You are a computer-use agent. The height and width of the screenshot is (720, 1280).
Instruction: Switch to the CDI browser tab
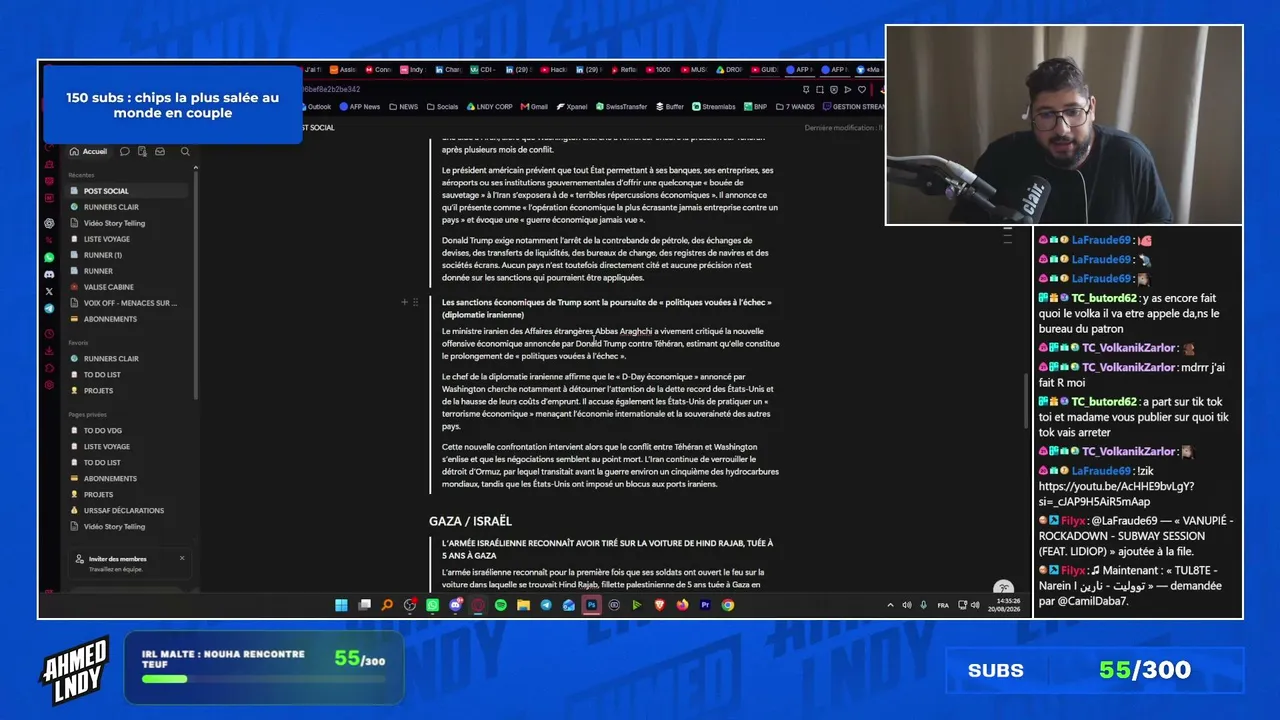point(482,70)
